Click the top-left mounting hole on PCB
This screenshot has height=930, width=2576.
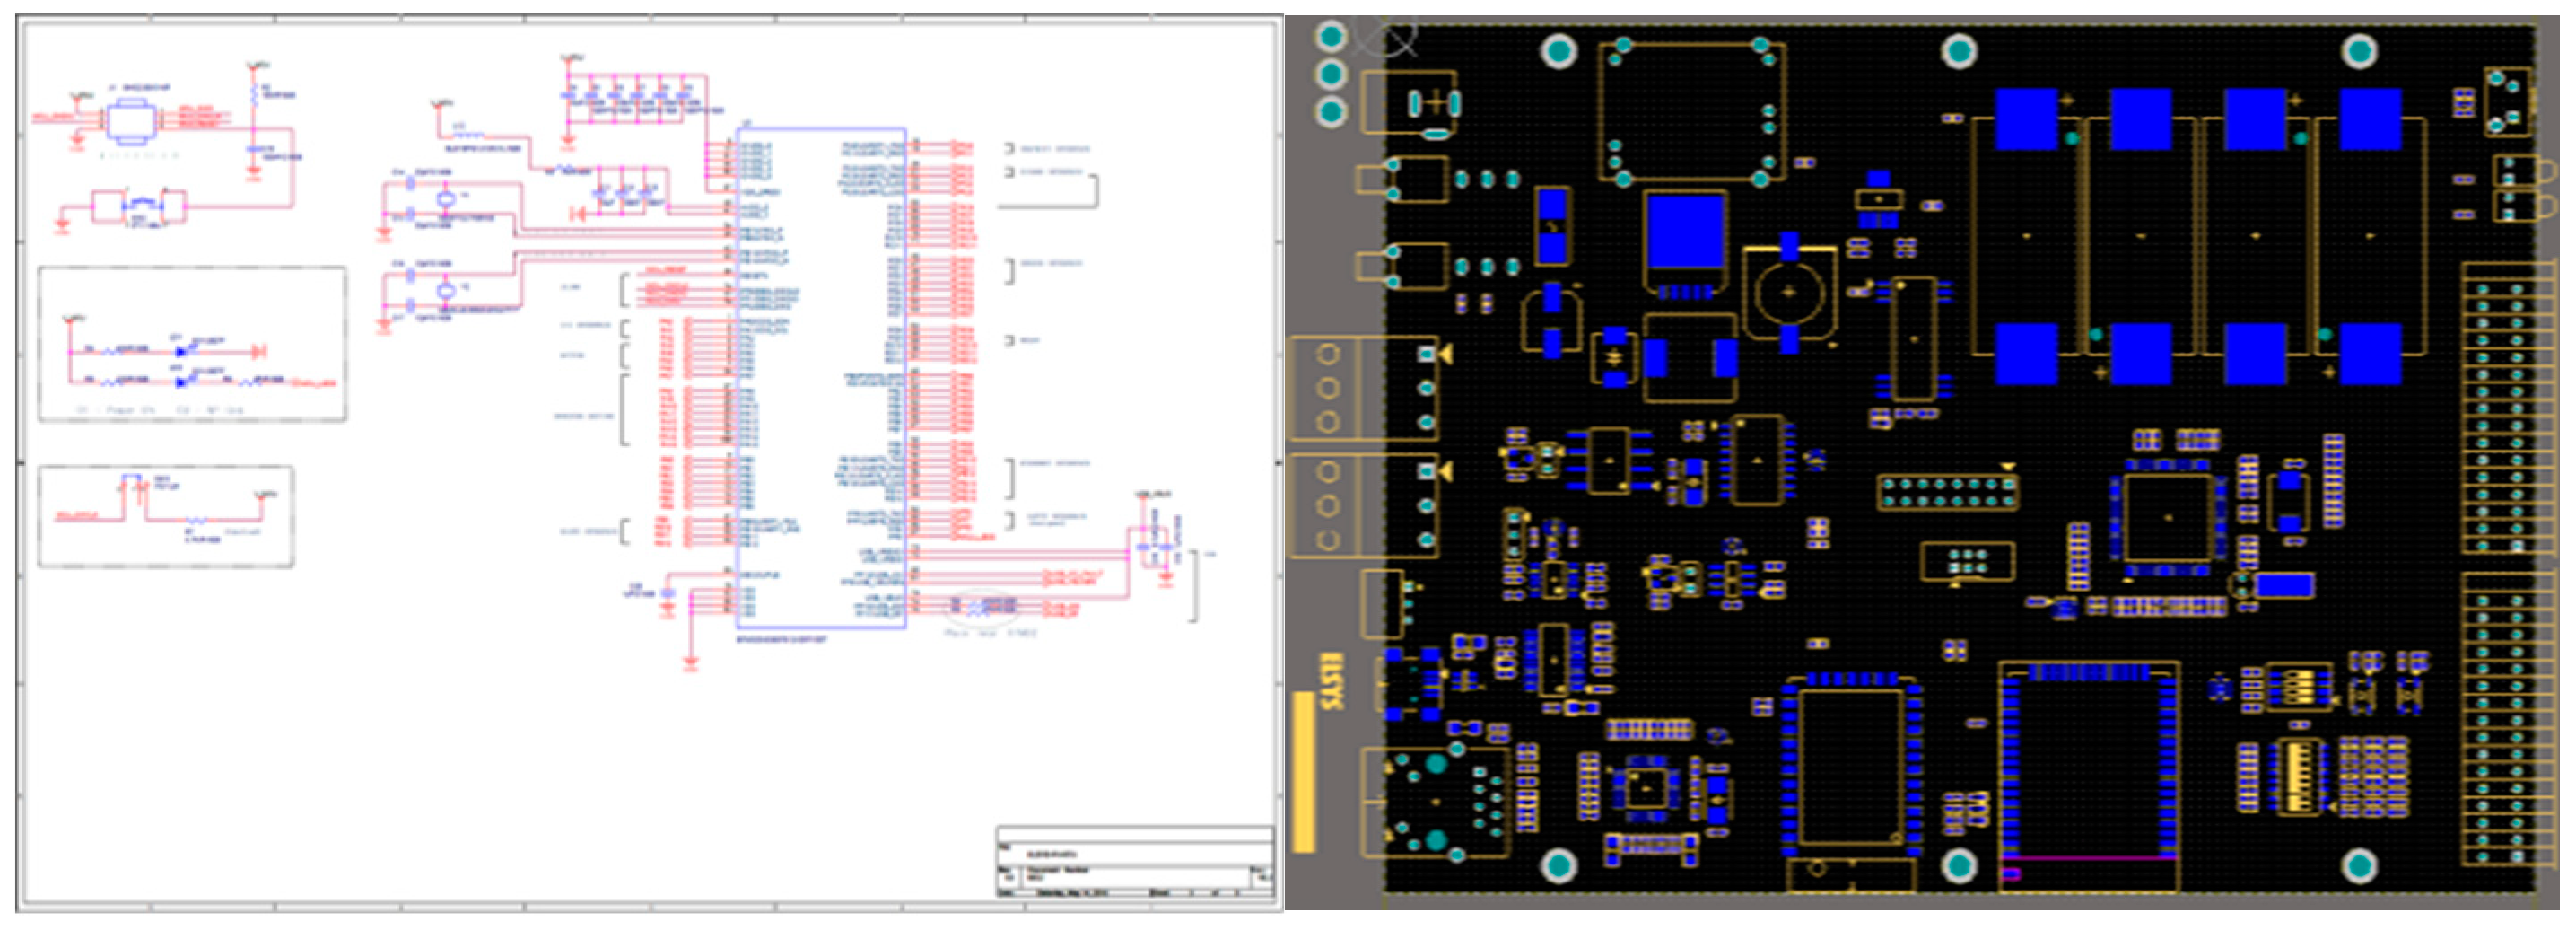coord(1558,50)
